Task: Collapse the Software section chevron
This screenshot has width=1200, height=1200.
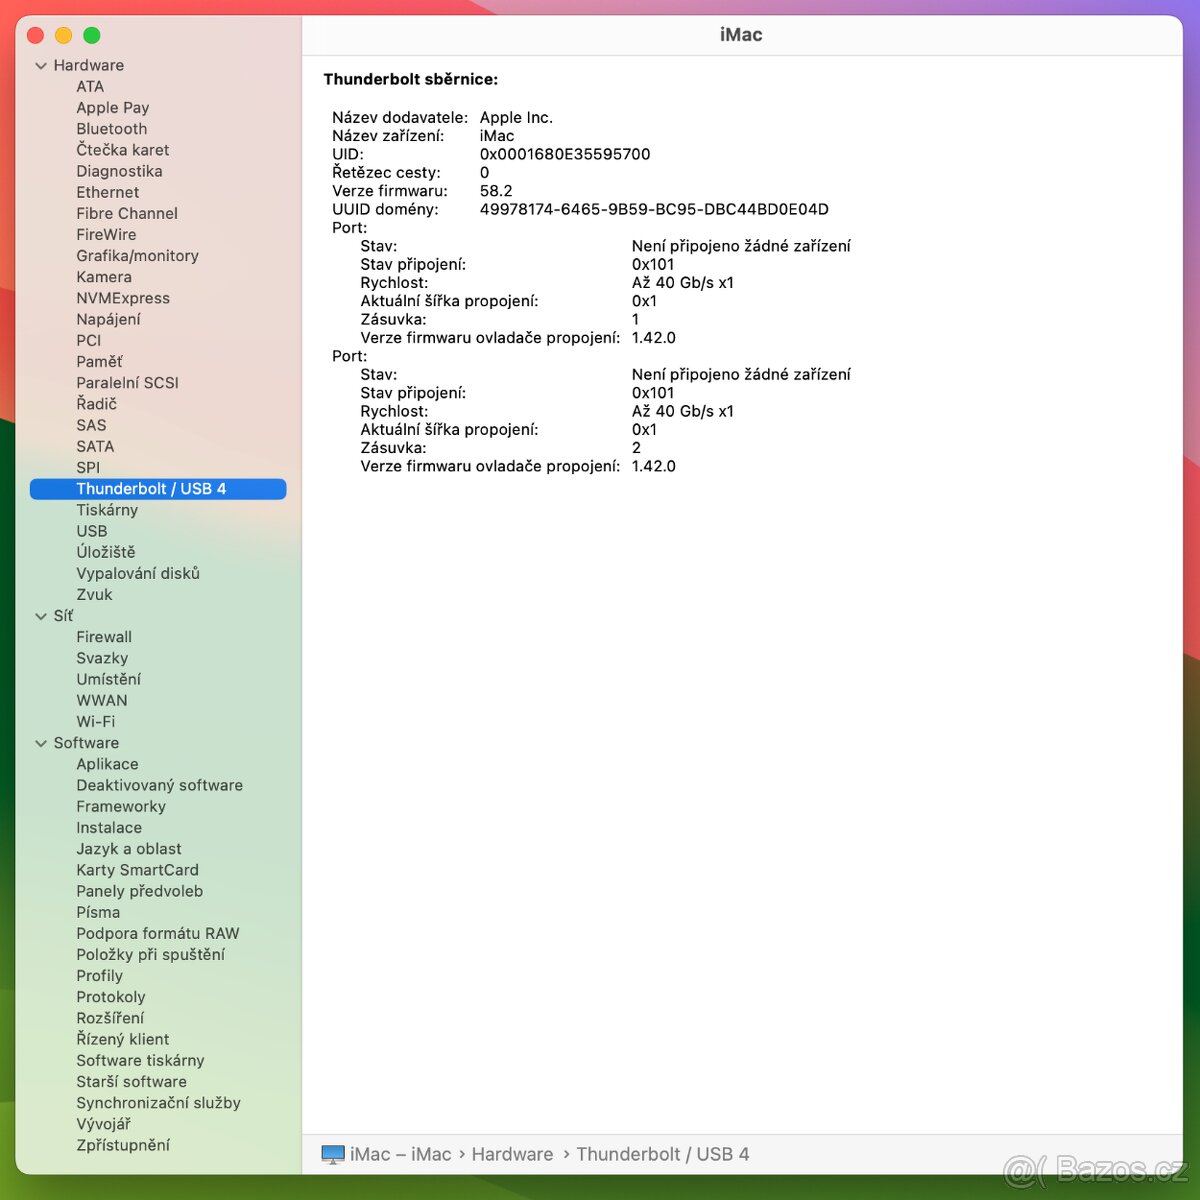Action: point(41,744)
